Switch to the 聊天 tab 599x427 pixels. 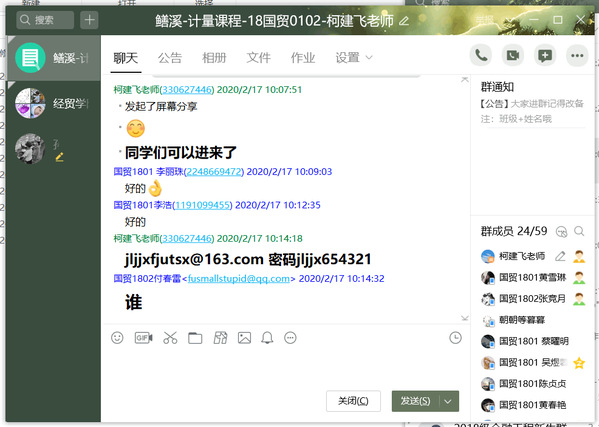pos(126,58)
